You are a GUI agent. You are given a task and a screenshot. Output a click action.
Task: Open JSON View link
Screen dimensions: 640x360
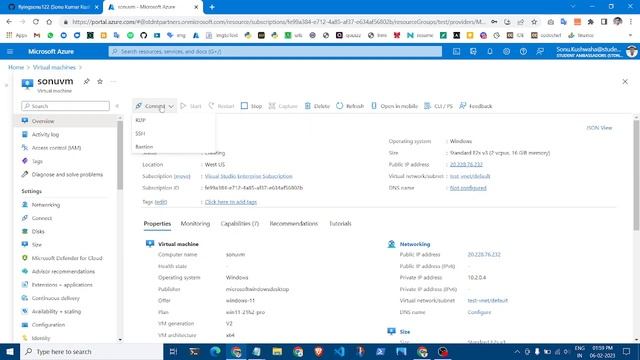(599, 128)
